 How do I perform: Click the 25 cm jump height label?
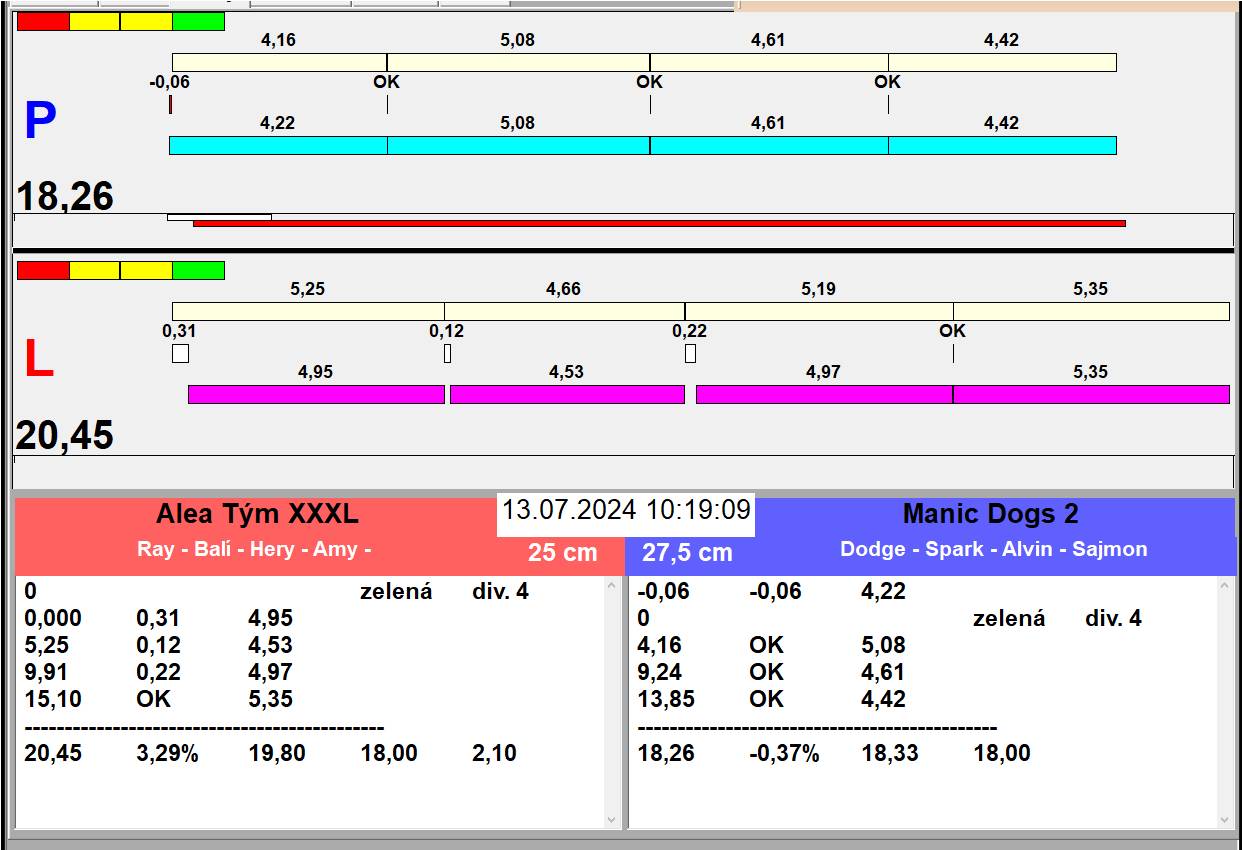563,552
